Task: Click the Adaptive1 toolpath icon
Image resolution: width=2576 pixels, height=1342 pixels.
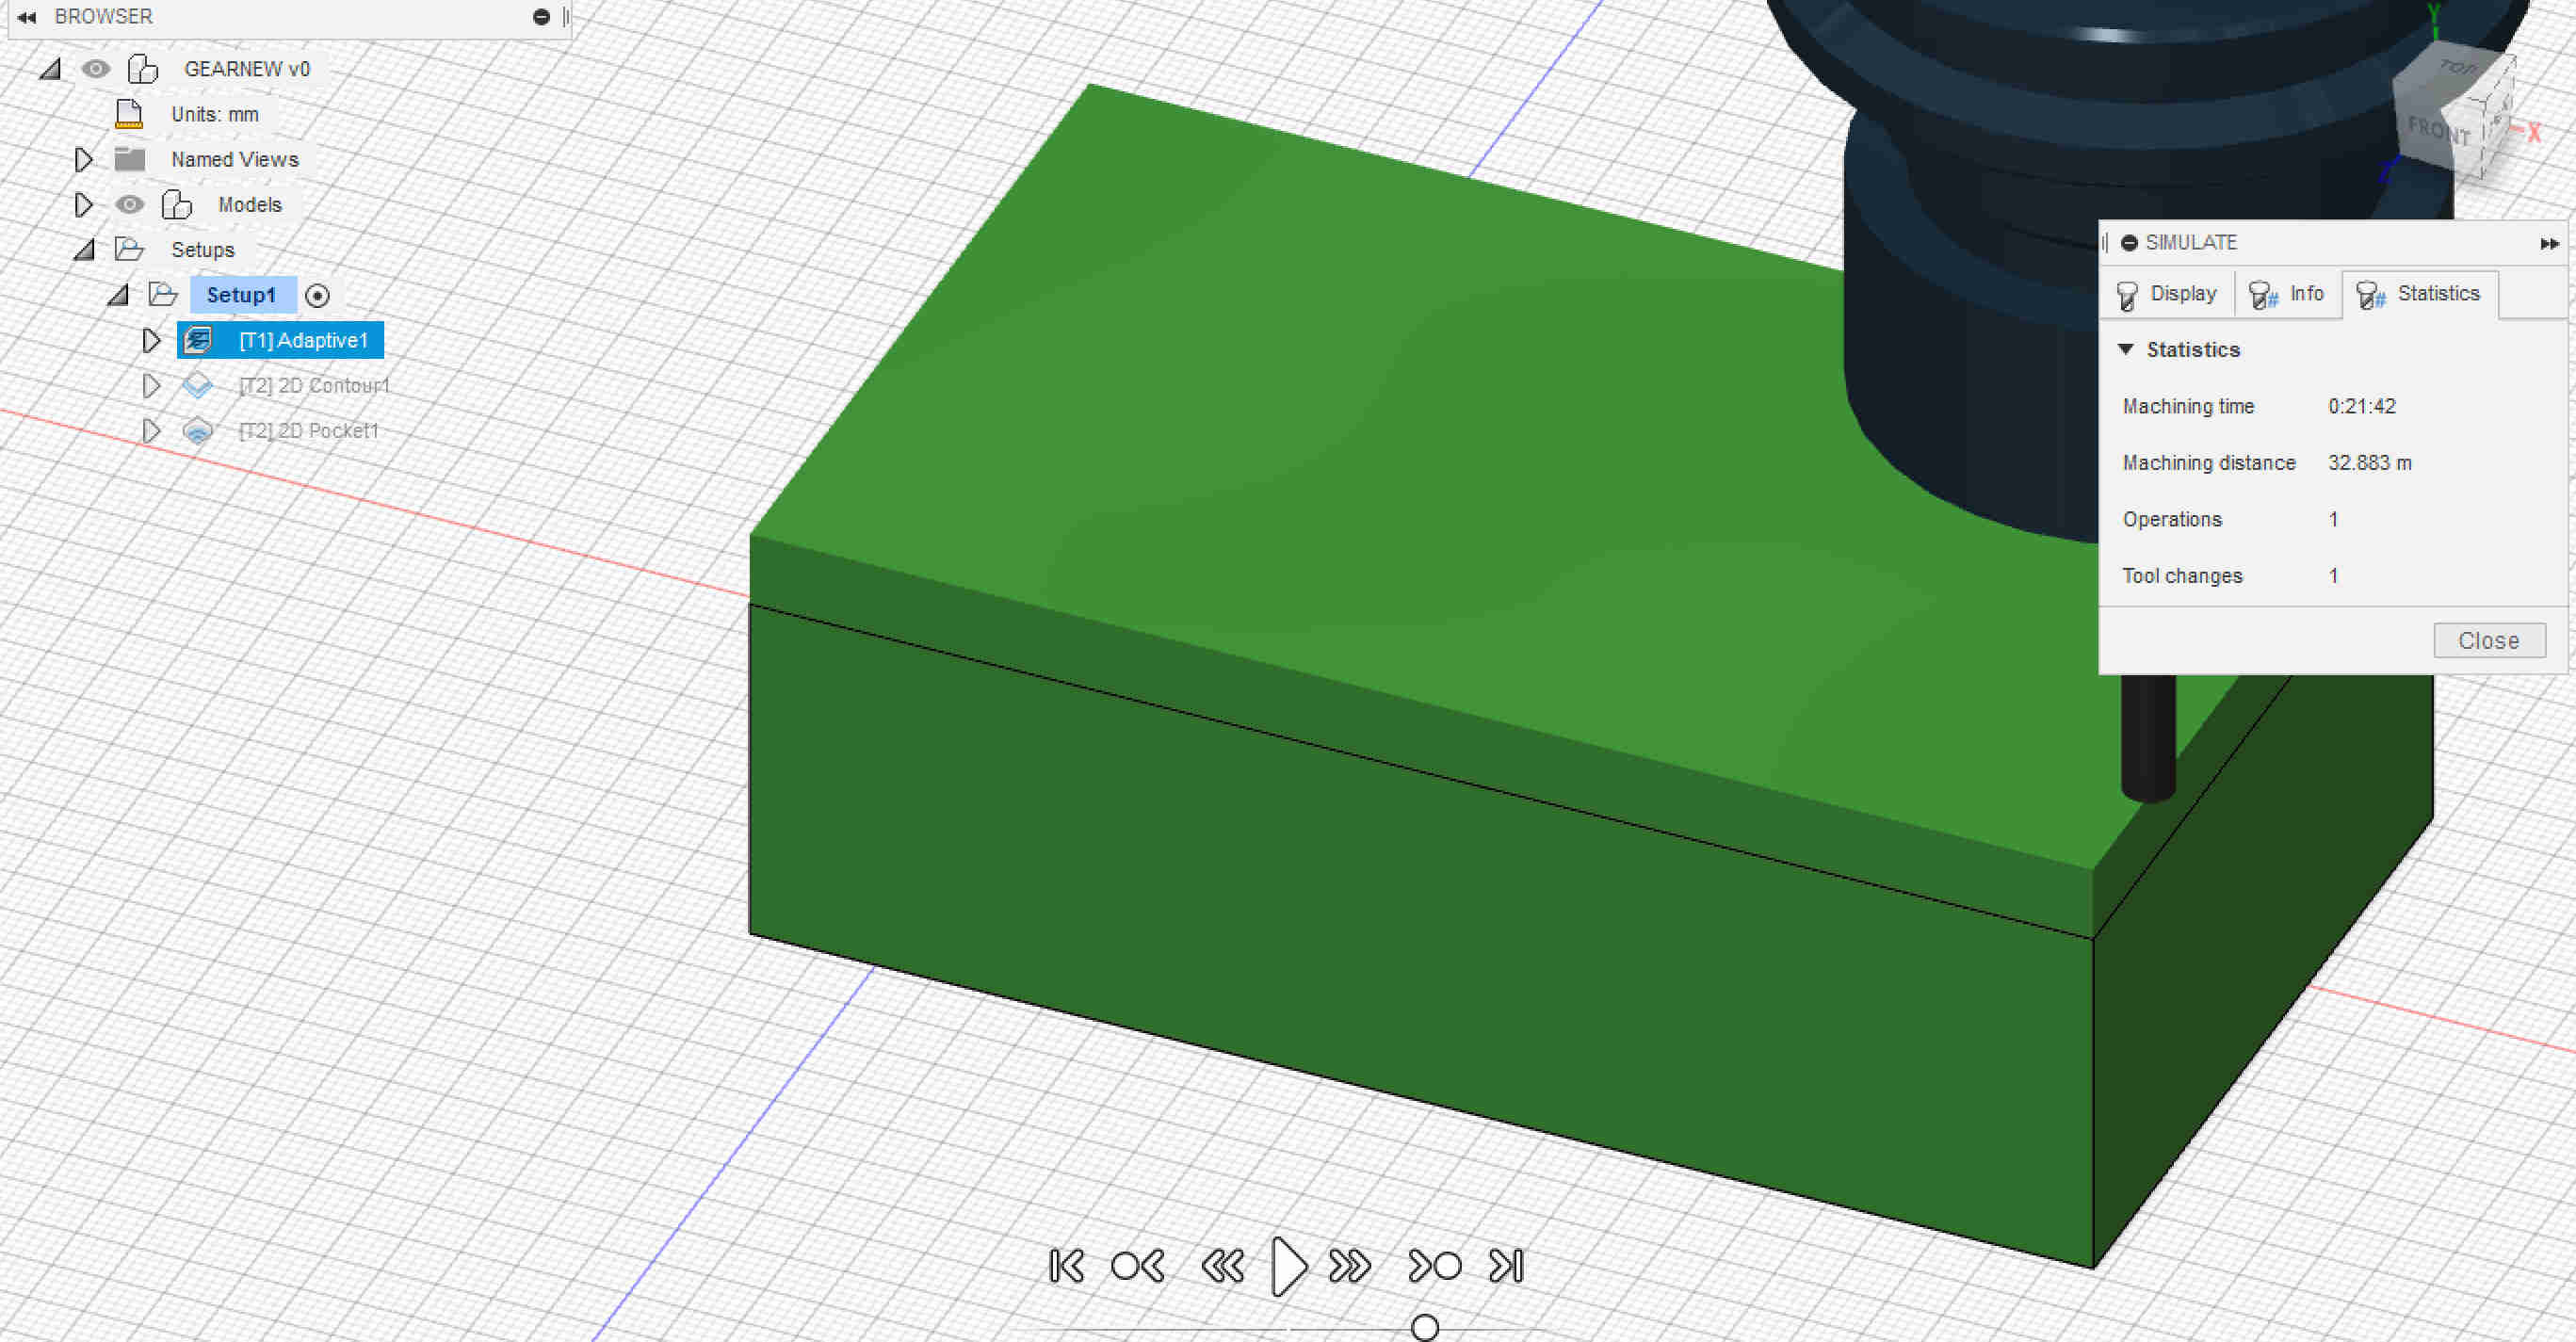Action: click(x=198, y=340)
